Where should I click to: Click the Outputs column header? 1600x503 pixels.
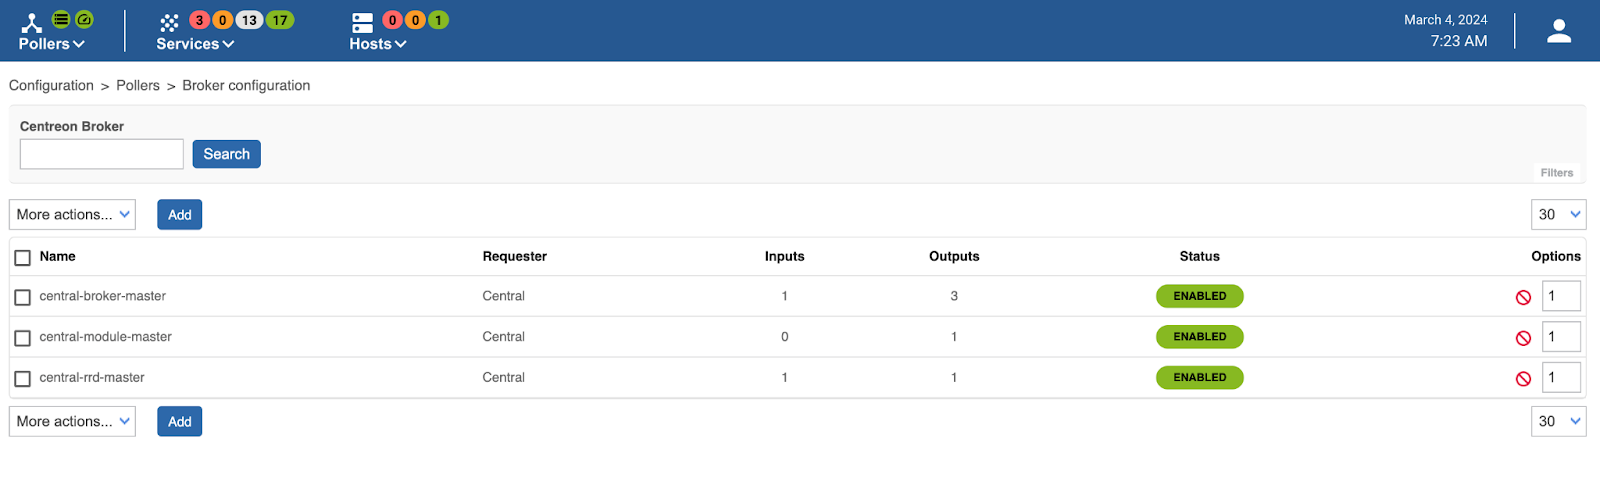[x=954, y=257]
